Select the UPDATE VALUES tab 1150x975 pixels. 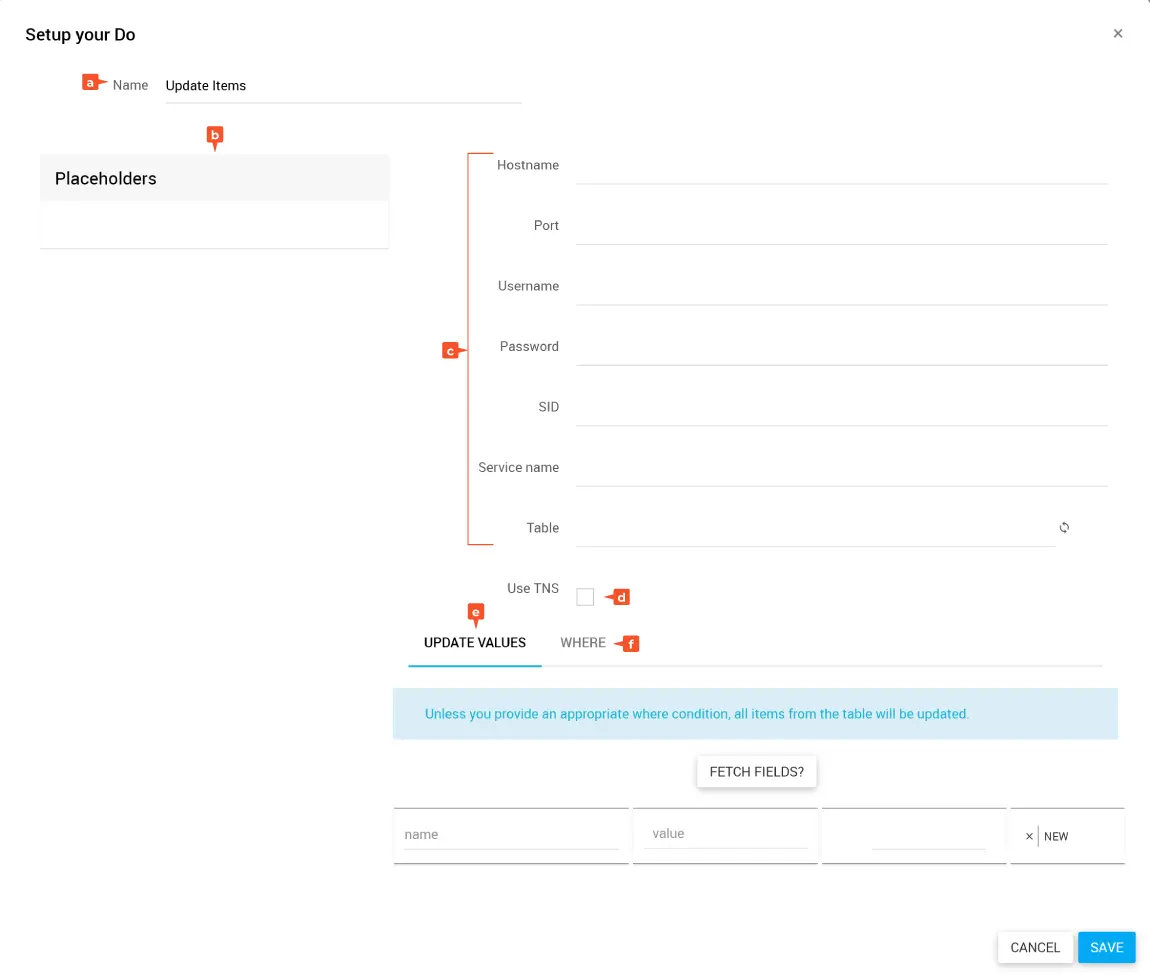[475, 643]
